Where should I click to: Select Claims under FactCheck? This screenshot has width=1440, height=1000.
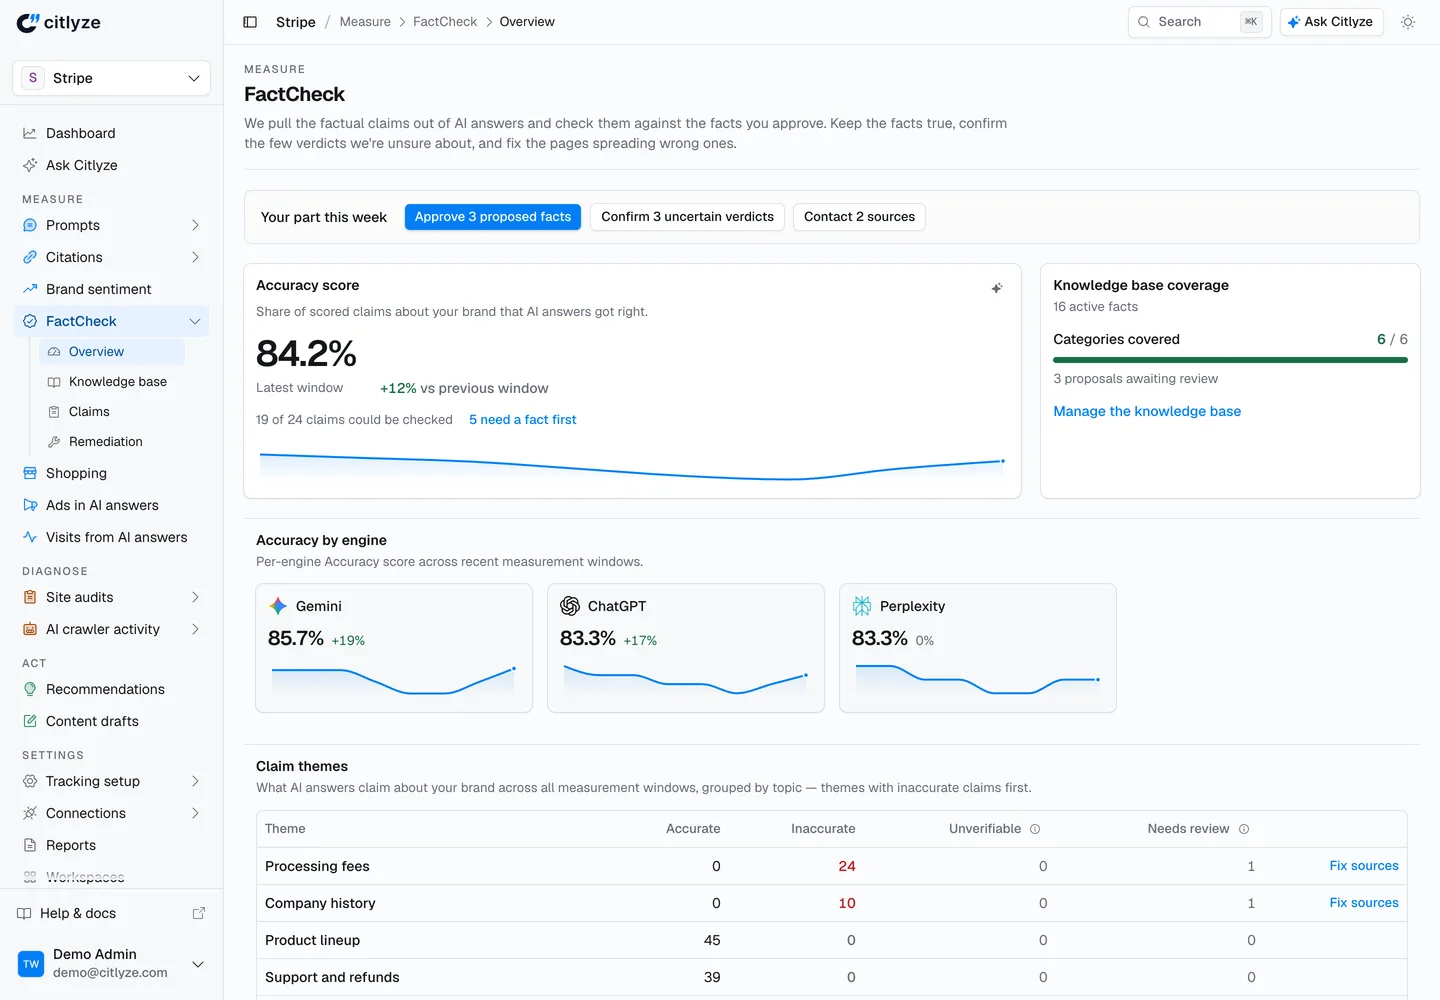click(112, 412)
